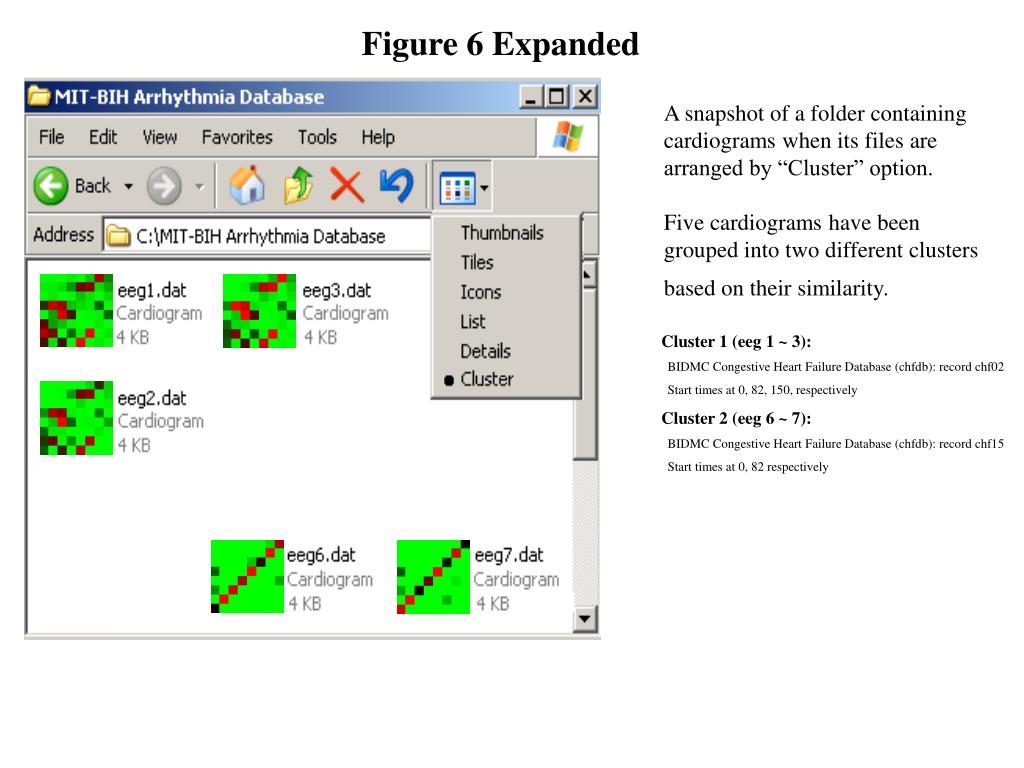
Task: Open the View menu
Action: click(160, 137)
